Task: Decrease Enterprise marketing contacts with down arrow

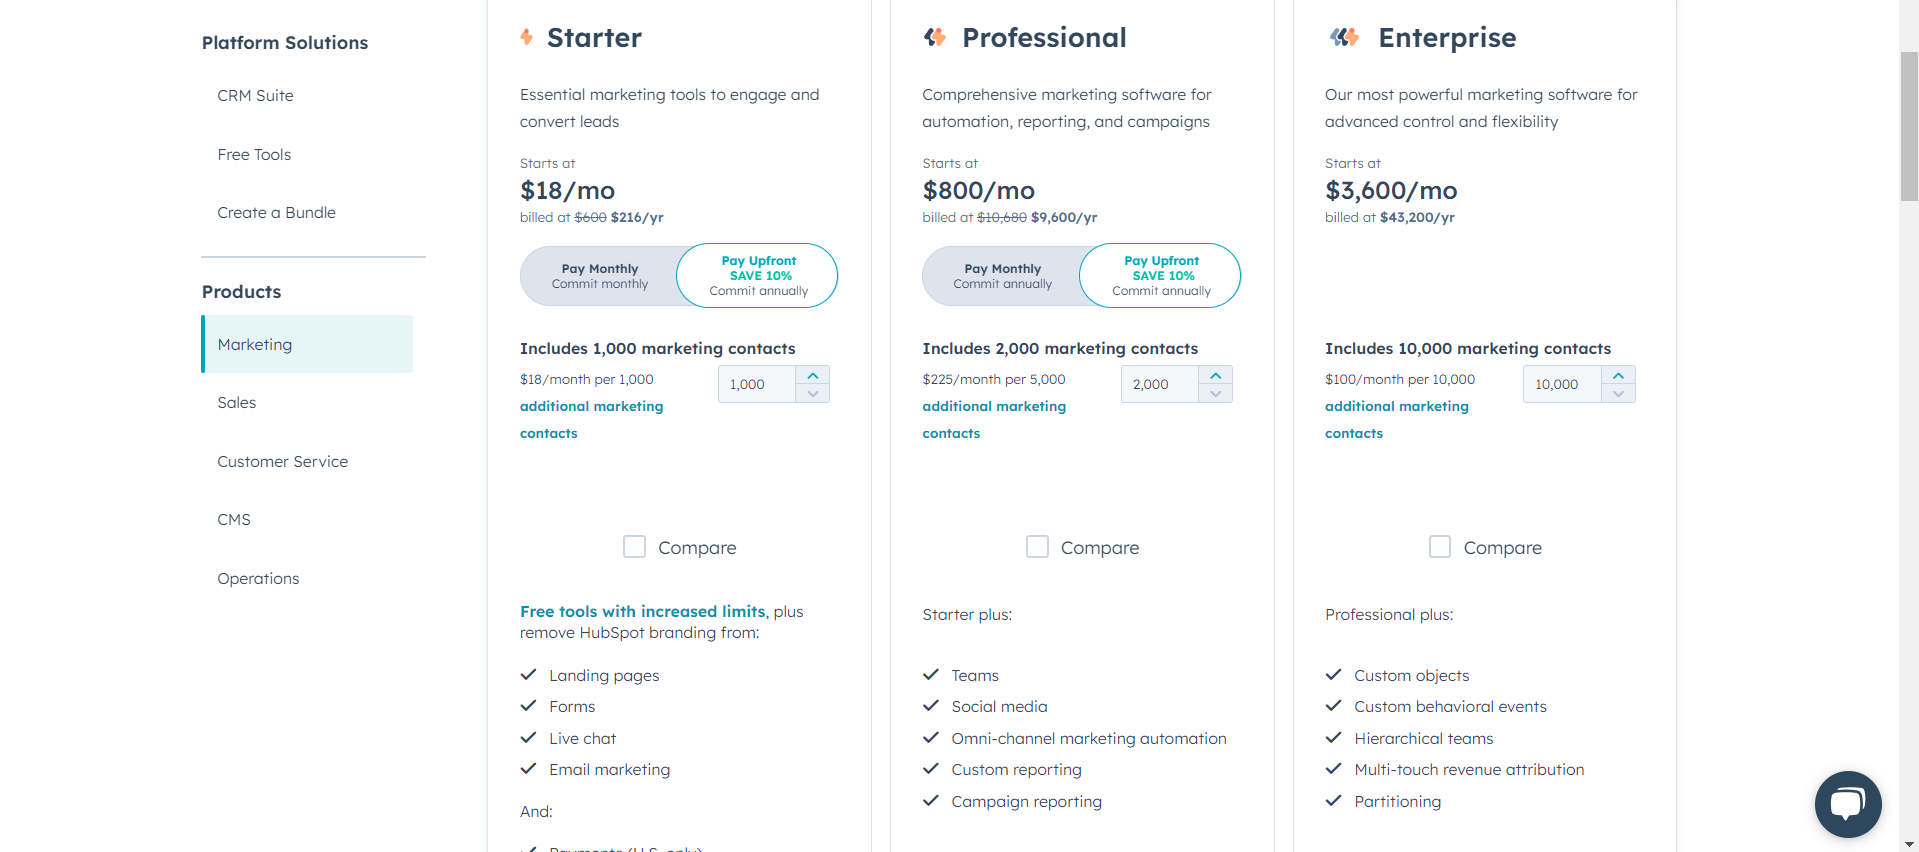Action: point(1618,395)
